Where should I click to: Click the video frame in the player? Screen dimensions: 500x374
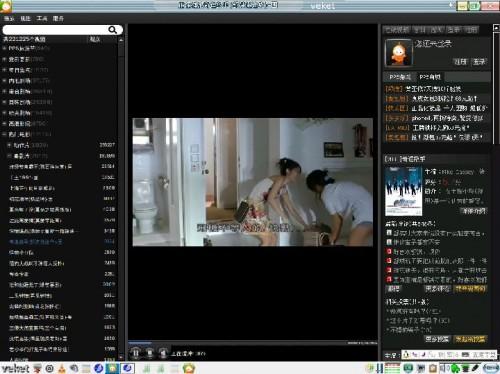(x=253, y=182)
